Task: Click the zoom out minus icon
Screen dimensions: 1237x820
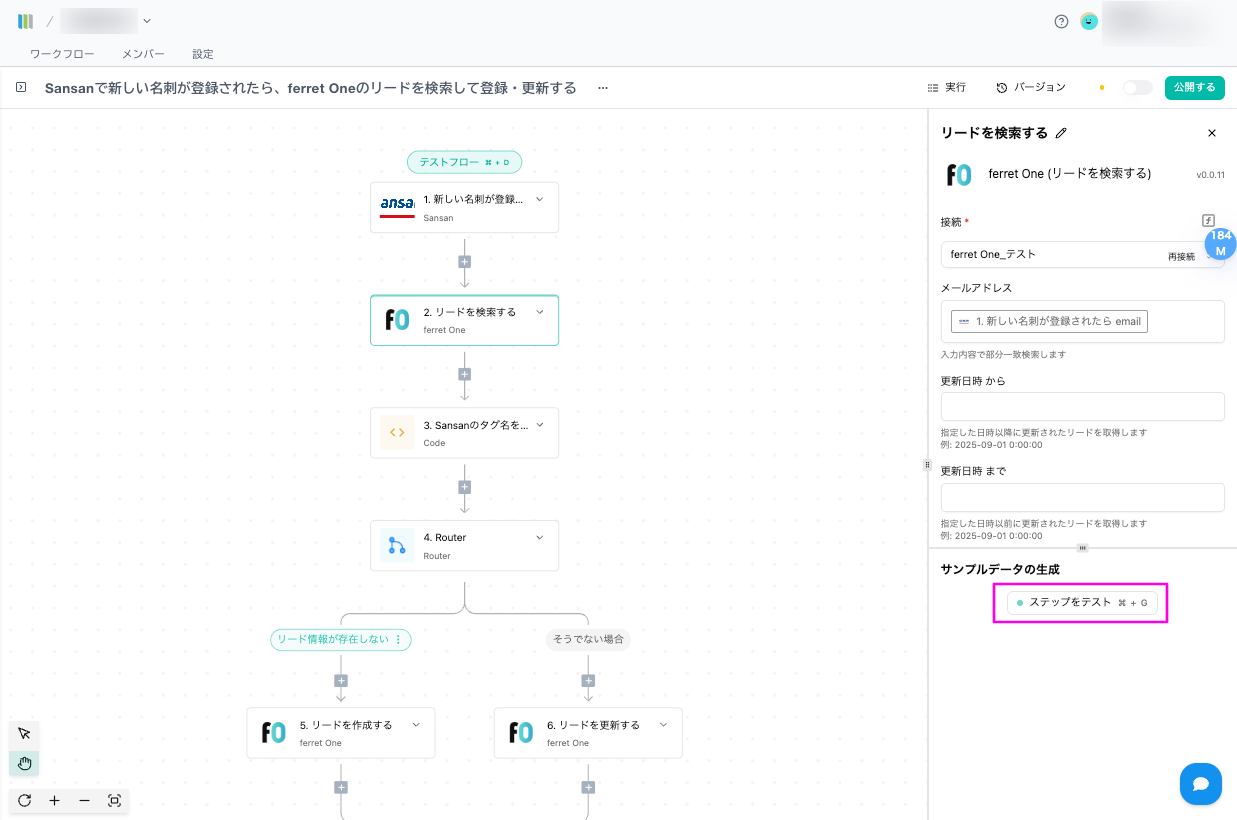Action: (x=84, y=801)
